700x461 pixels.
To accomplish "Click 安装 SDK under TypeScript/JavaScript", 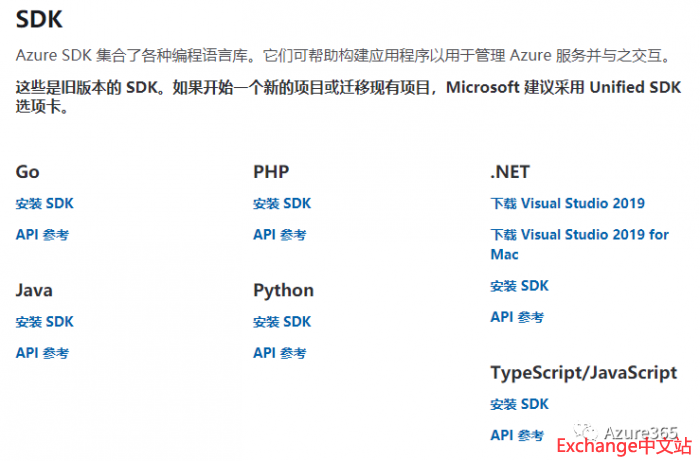I will (x=519, y=404).
